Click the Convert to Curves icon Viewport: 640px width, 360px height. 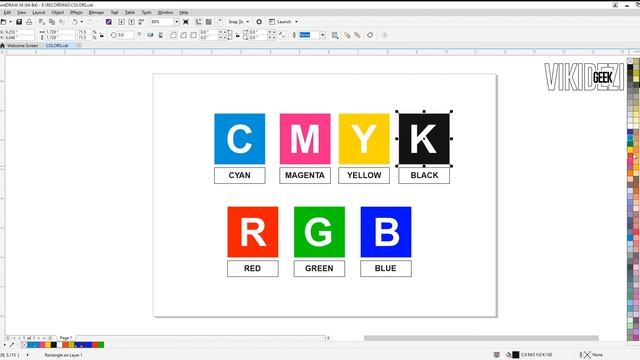[370, 35]
